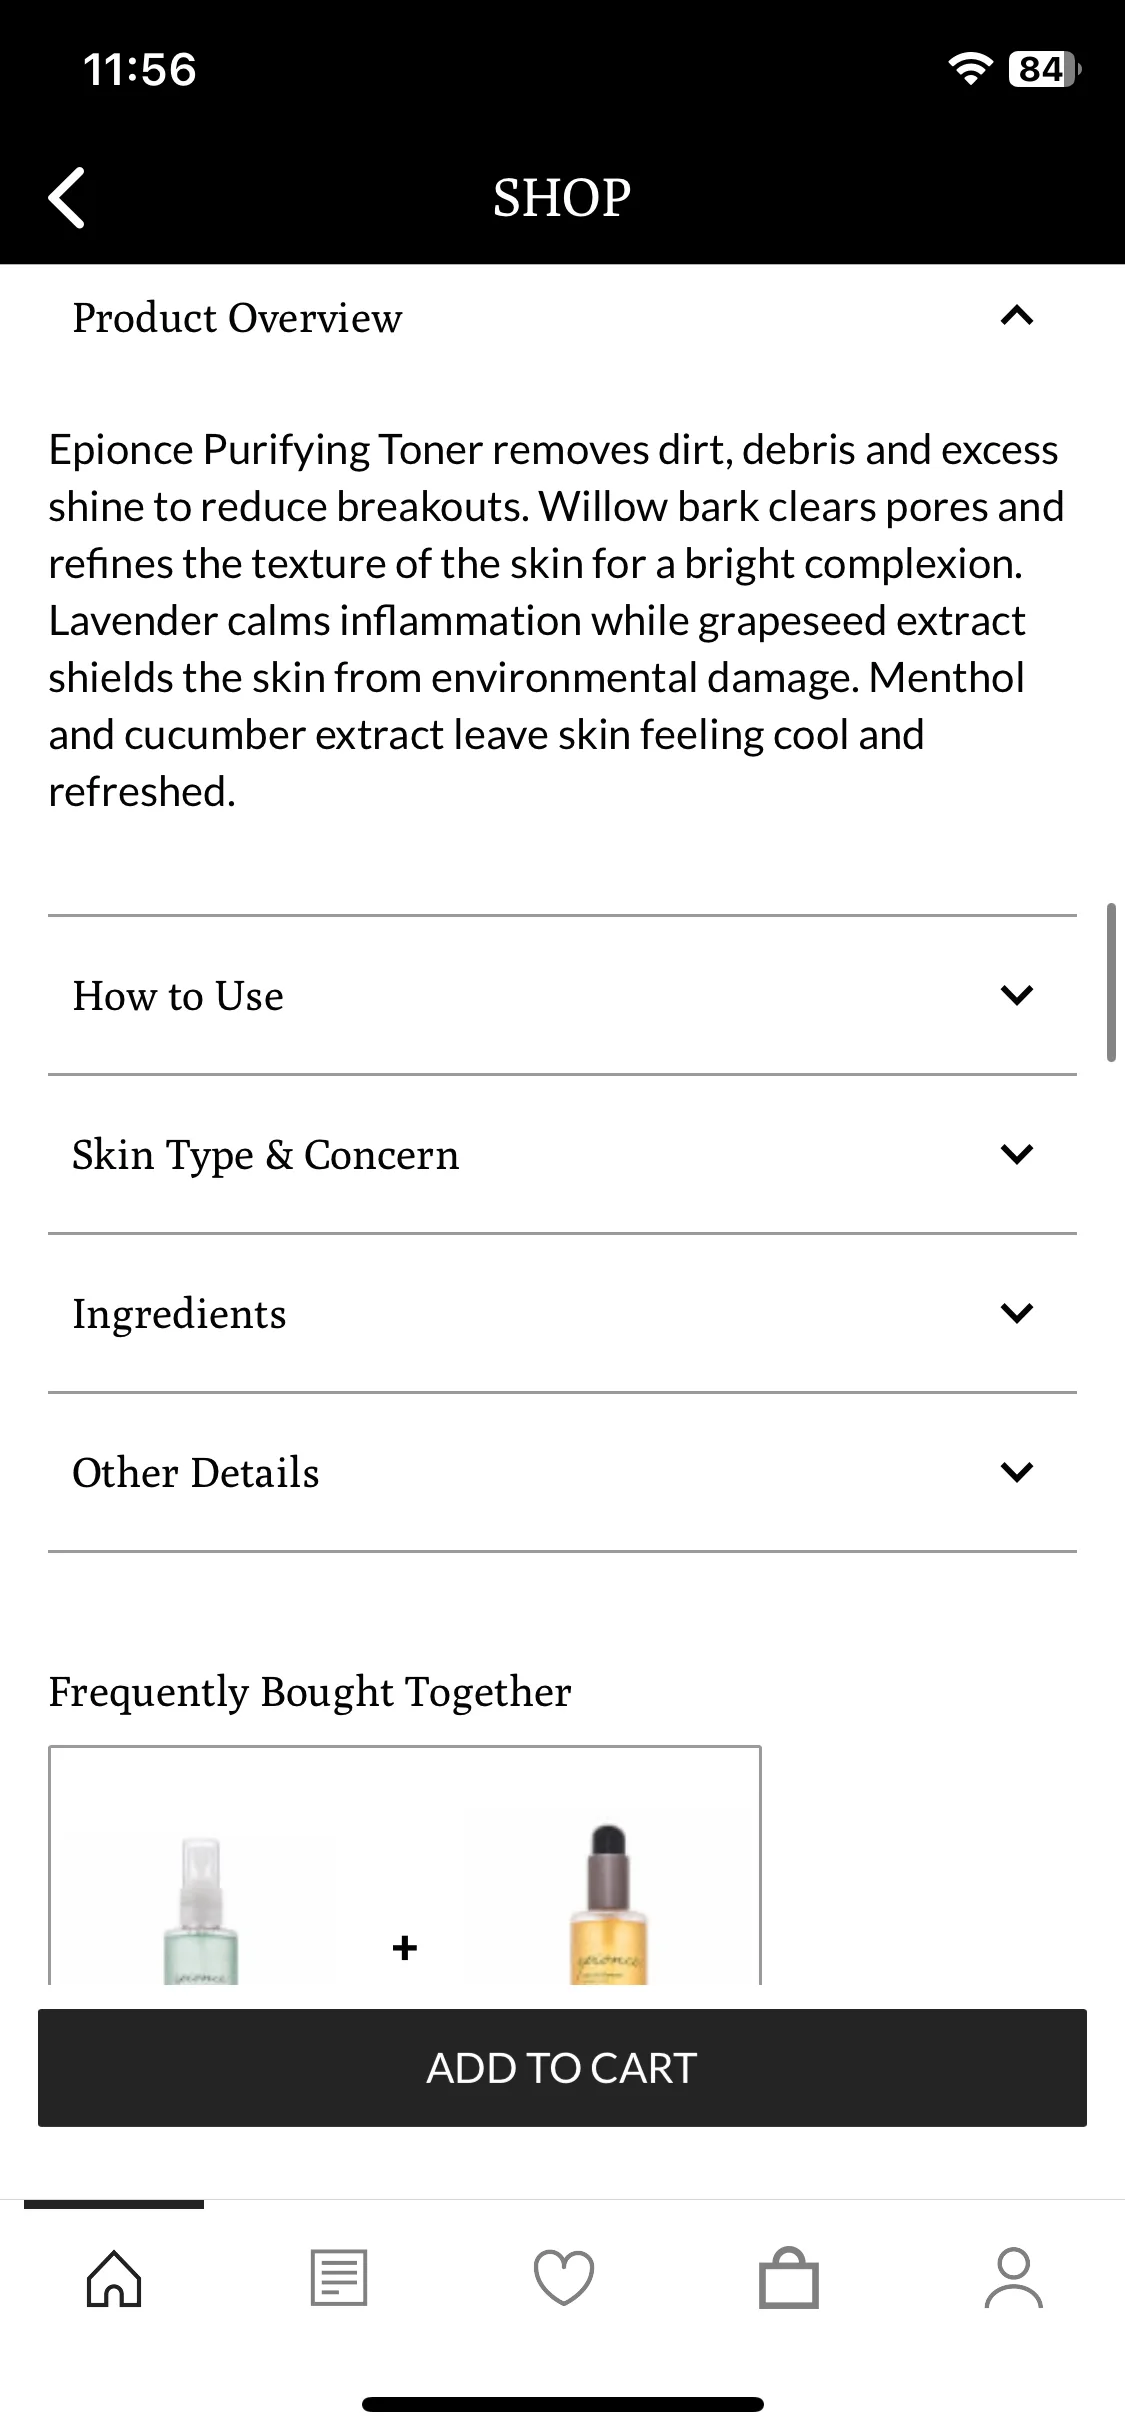Viewport: 1125px width, 2436px height.
Task: Open the account profile icon
Action: pyautogui.click(x=1014, y=2278)
